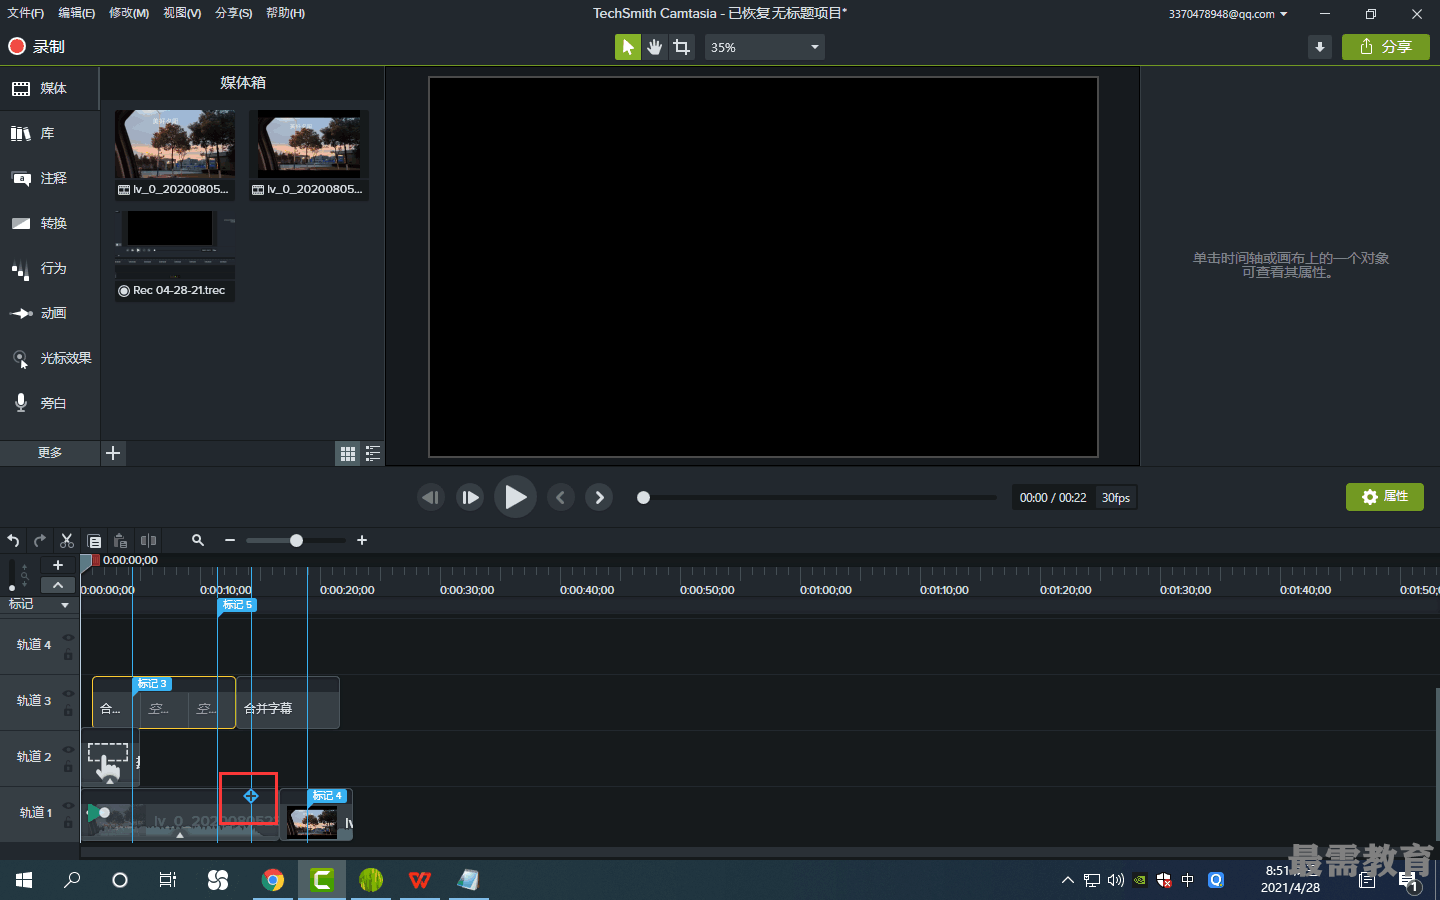The image size is (1440, 900).
Task: Undo the last action in timeline toolbar
Action: 14,541
